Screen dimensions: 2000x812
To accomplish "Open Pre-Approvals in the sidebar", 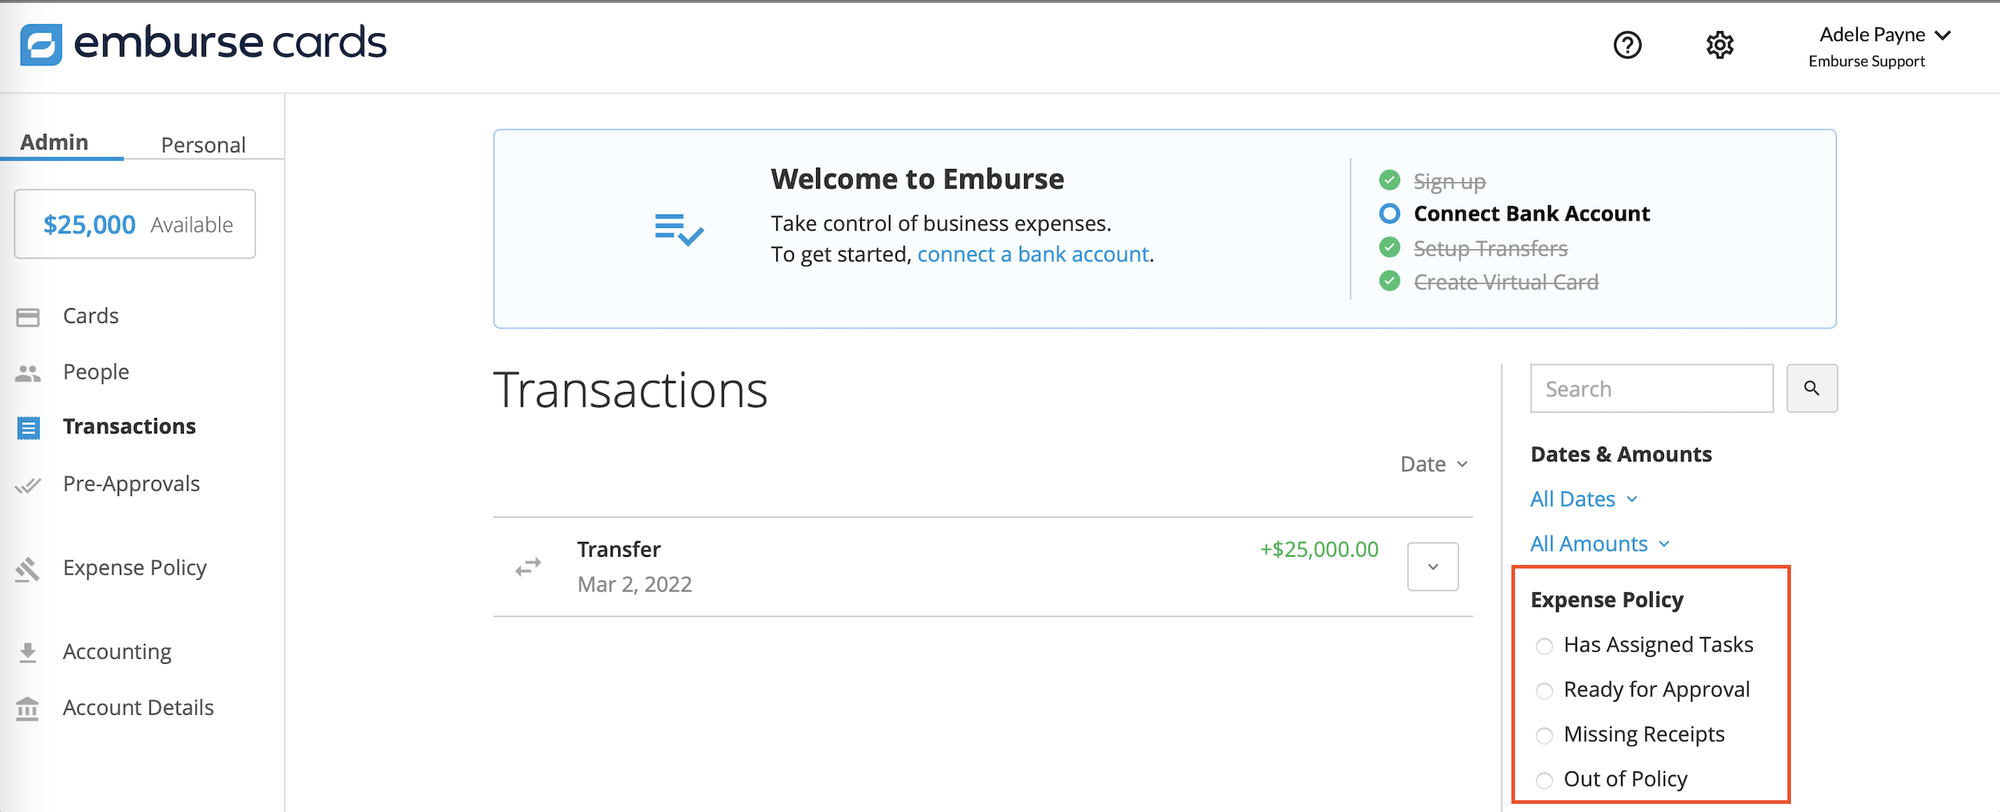I will [131, 484].
